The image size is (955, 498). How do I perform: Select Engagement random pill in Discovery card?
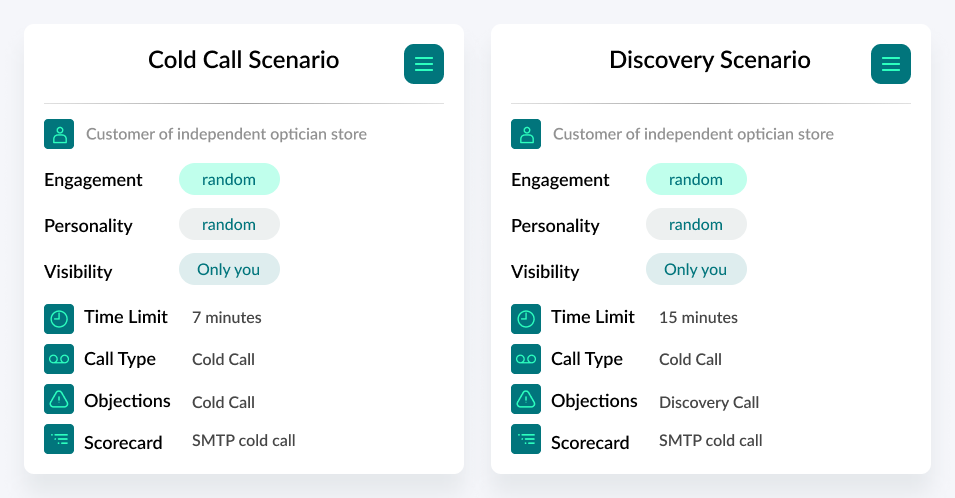pos(696,179)
